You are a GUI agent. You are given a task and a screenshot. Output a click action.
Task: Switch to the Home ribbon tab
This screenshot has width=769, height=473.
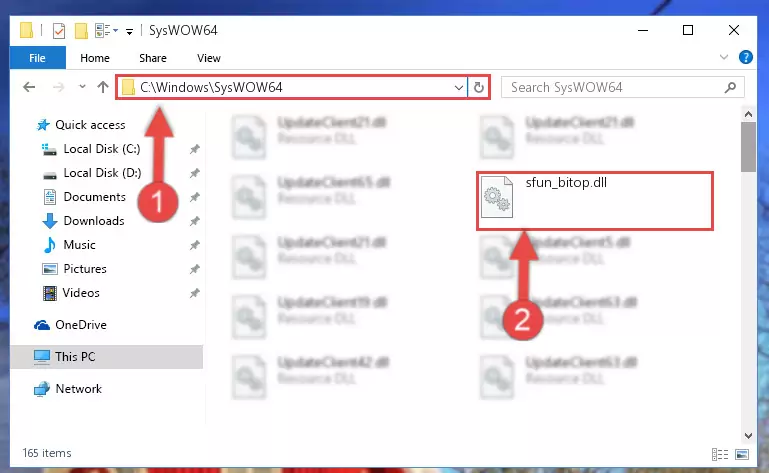pyautogui.click(x=95, y=58)
